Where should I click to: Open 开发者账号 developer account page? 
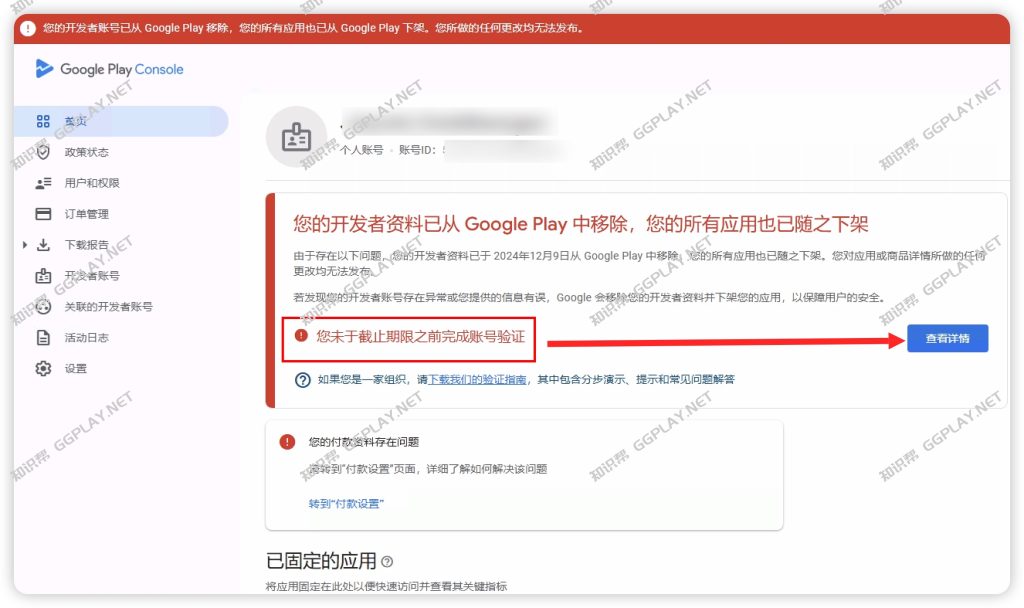(92, 276)
